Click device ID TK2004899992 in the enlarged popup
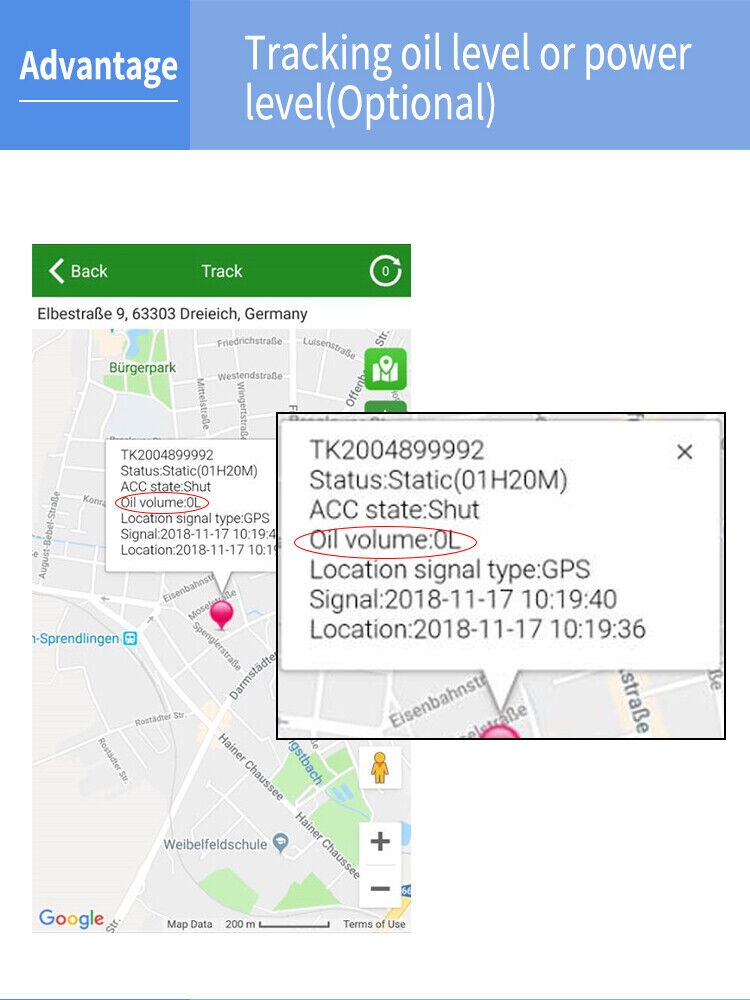Image resolution: width=750 pixels, height=1000 pixels. tap(397, 450)
